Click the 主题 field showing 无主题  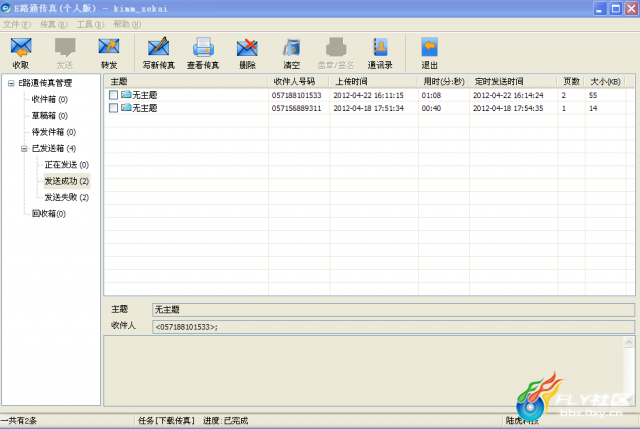(x=393, y=310)
